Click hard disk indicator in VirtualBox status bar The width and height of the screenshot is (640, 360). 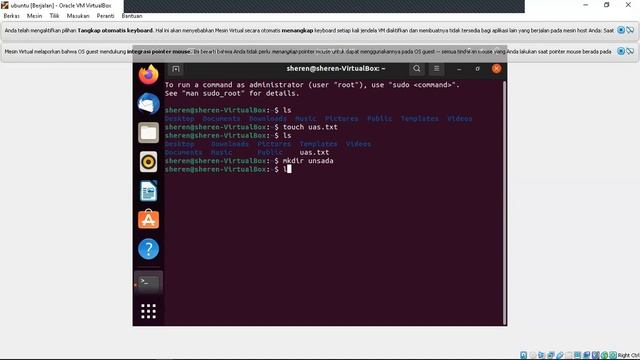[x=523, y=355]
